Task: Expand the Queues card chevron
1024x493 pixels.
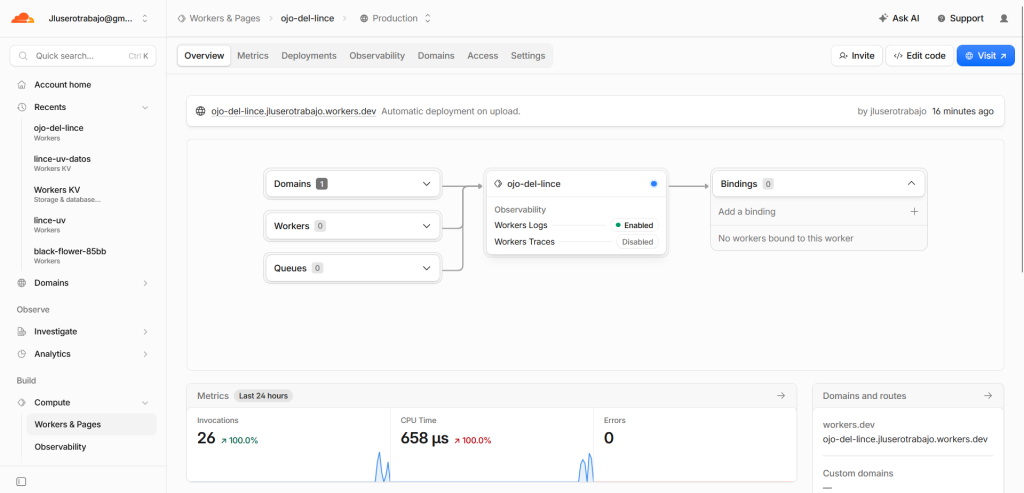Action: pyautogui.click(x=426, y=268)
